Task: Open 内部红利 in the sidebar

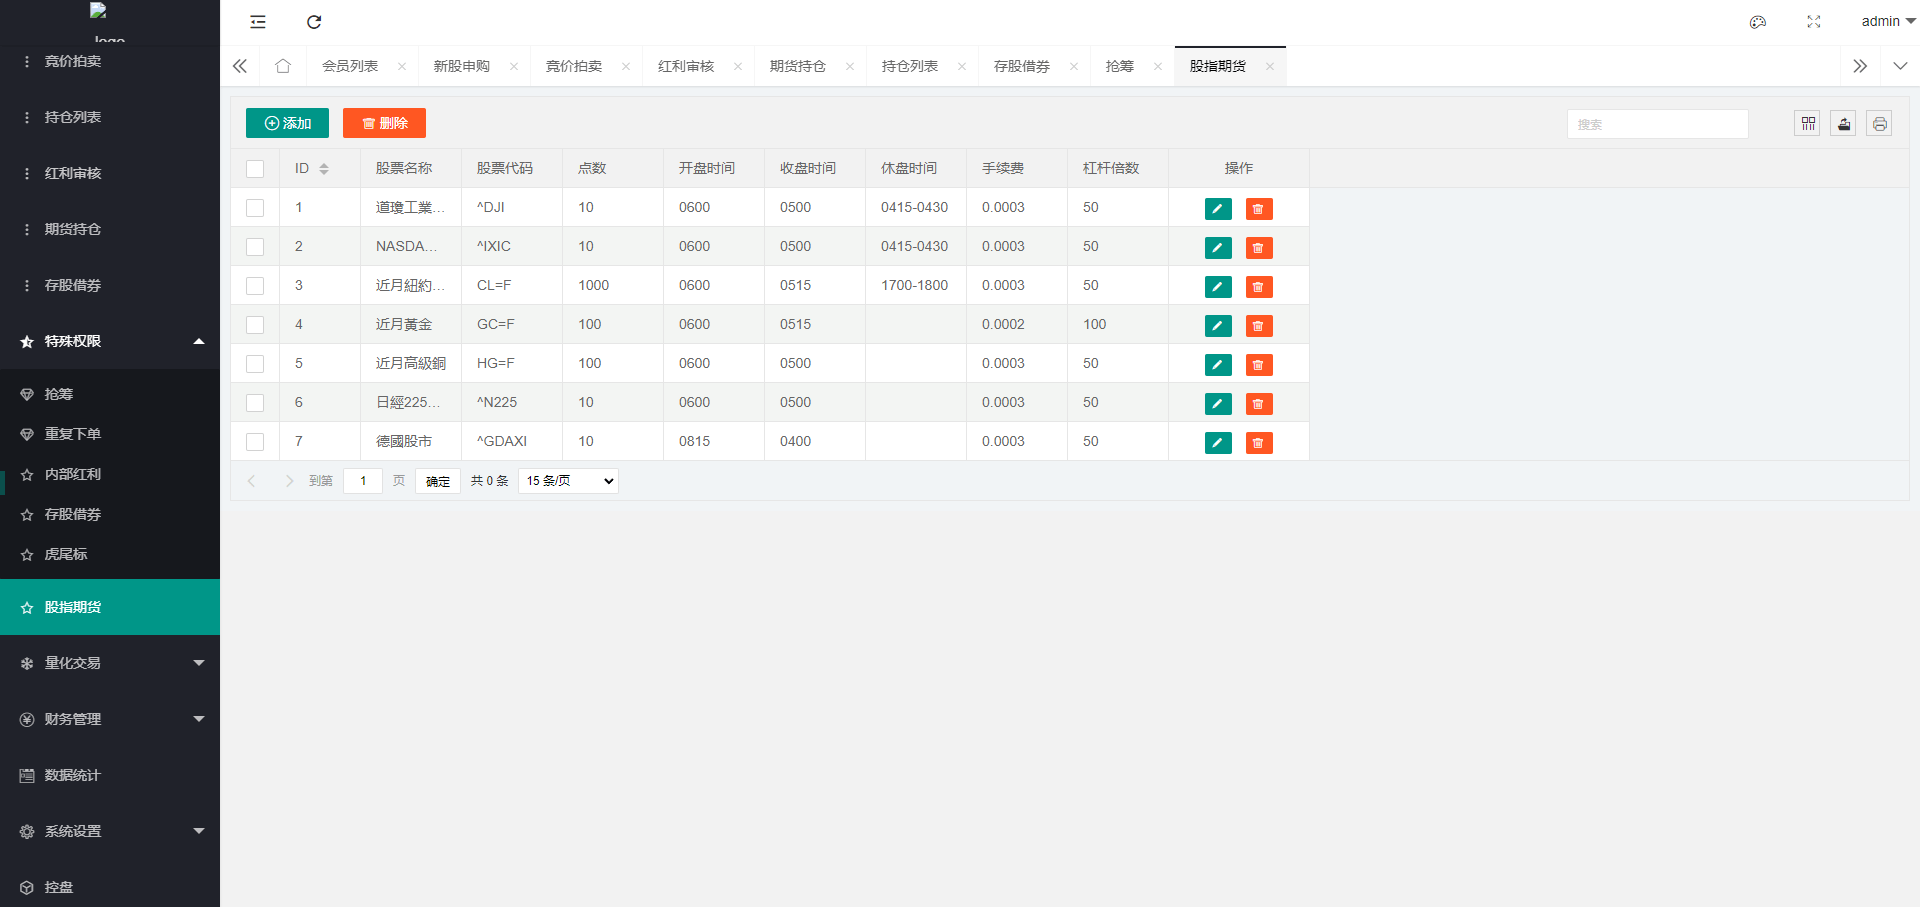Action: pos(73,474)
